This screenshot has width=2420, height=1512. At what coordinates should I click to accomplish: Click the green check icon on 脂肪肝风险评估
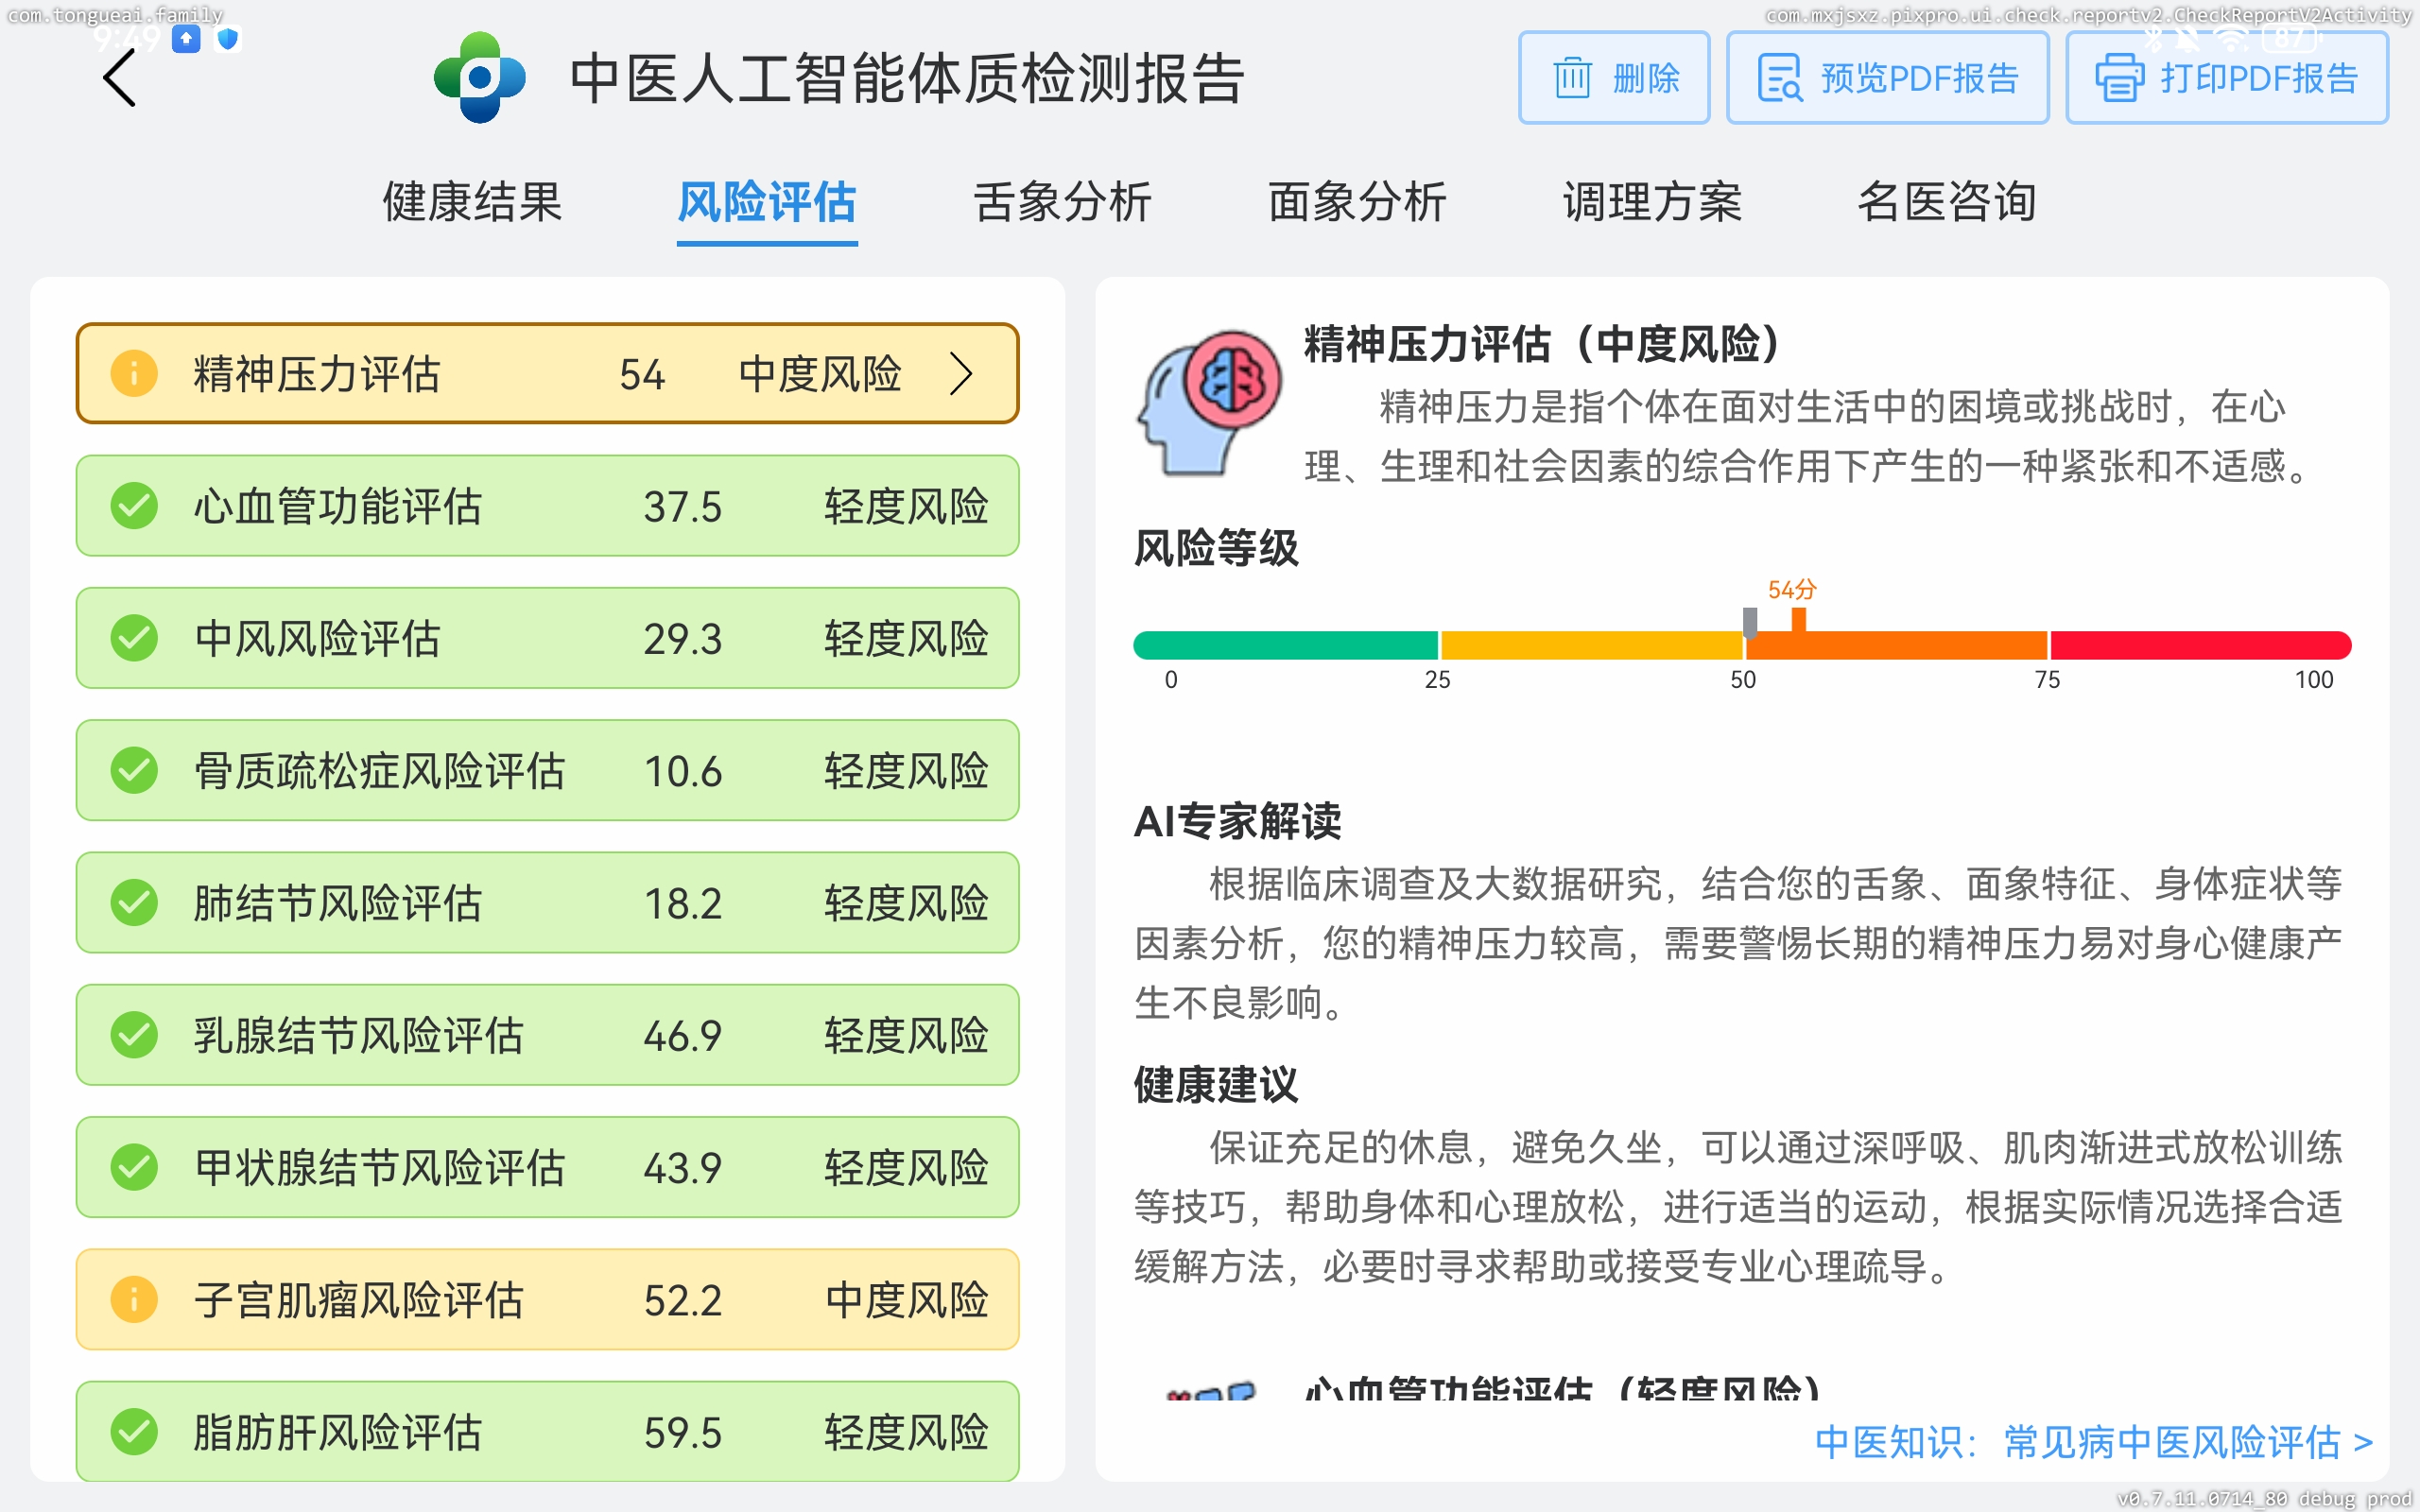click(134, 1431)
